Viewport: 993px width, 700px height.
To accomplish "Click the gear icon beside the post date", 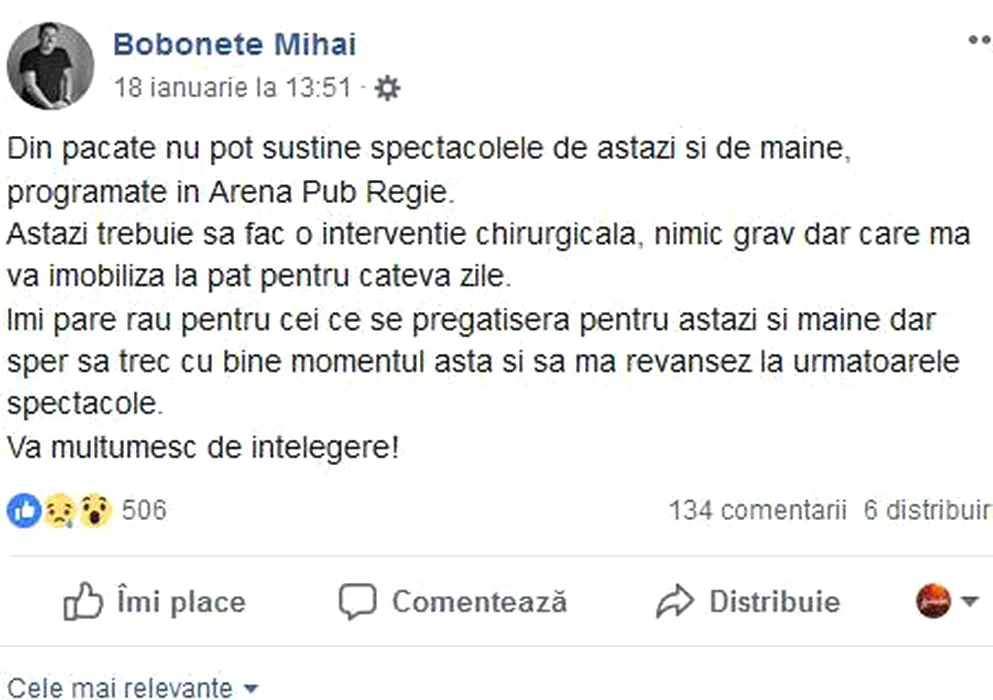I will pos(387,89).
